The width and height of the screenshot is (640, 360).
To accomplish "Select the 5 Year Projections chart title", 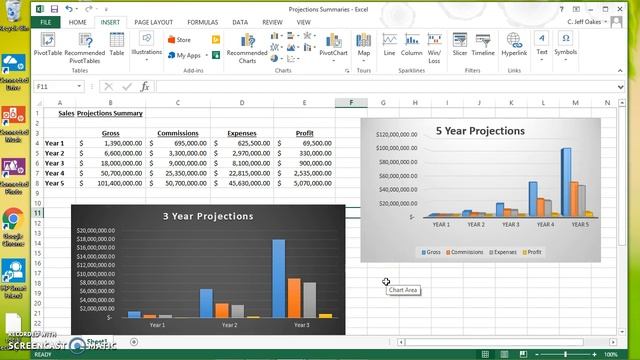I will coord(480,131).
